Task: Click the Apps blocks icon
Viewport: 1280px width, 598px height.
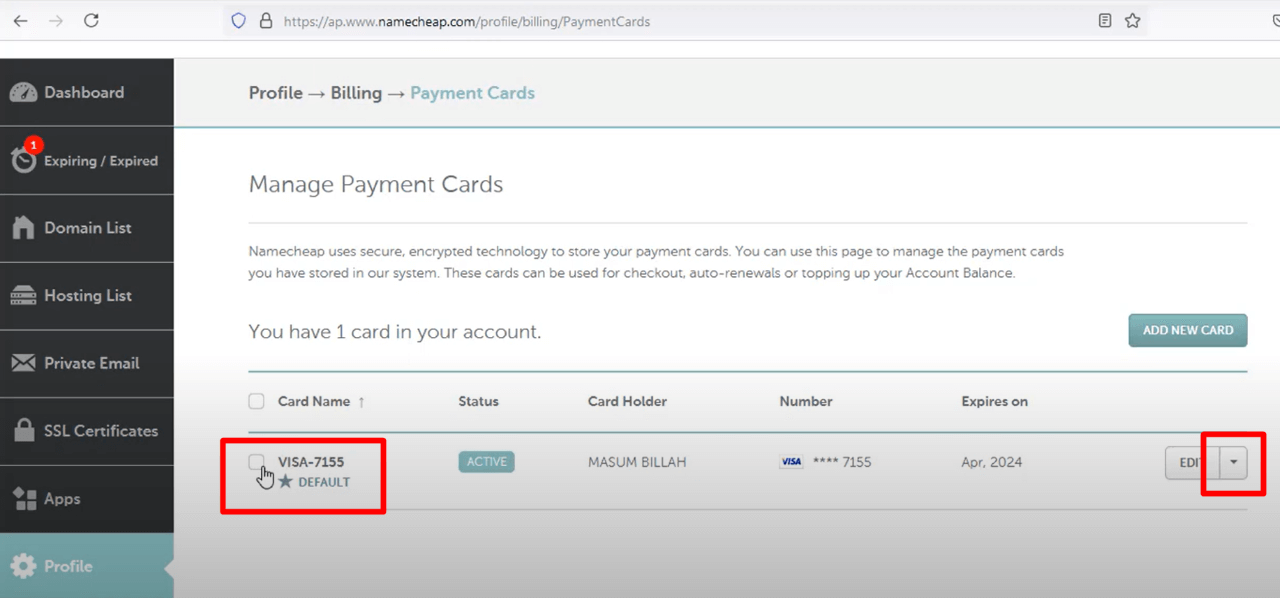Action: (24, 498)
